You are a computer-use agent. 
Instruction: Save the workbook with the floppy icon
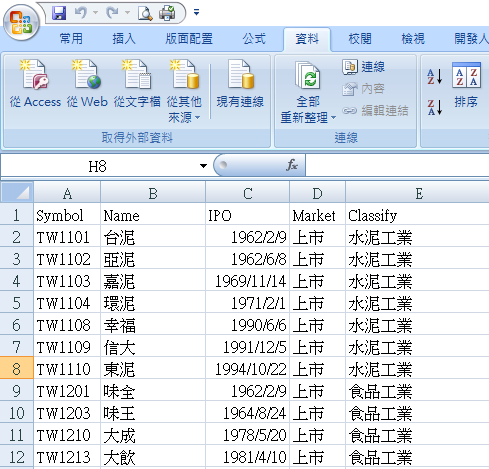59,13
